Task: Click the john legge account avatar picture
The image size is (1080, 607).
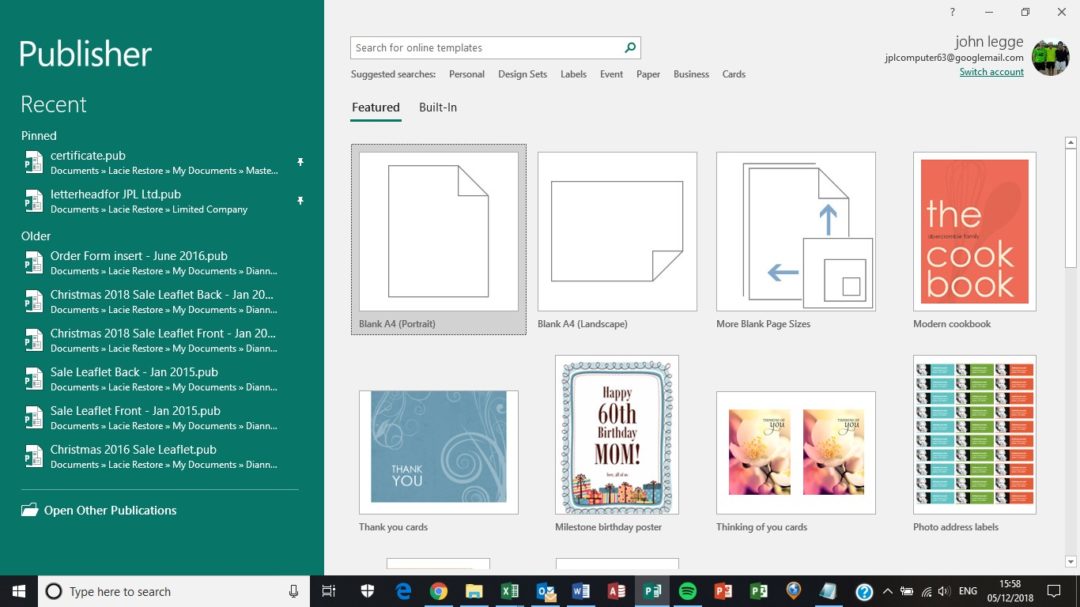Action: click(1051, 57)
